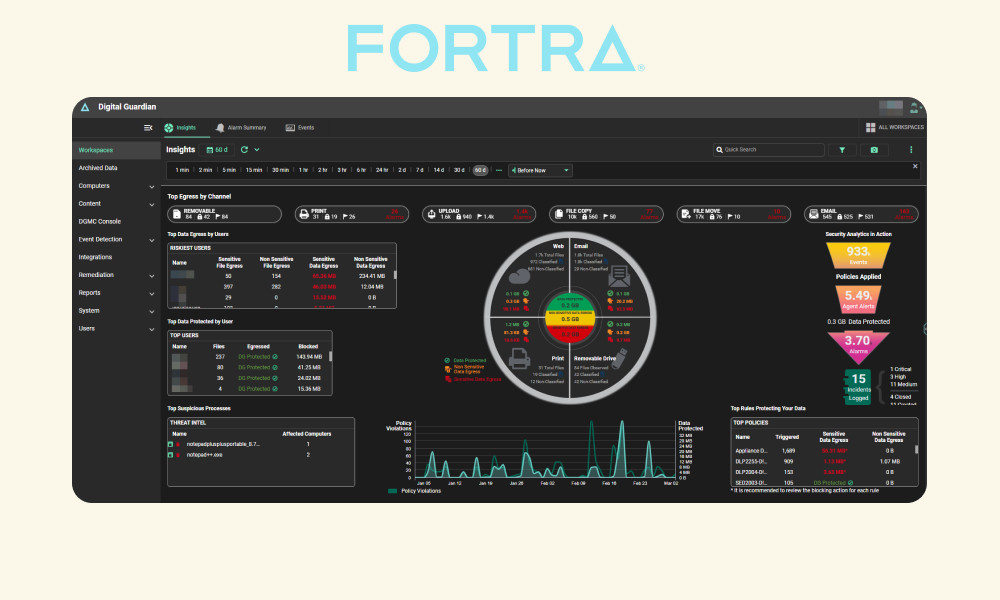
Task: Collapse the sidebar with the menu icon
Action: point(148,128)
